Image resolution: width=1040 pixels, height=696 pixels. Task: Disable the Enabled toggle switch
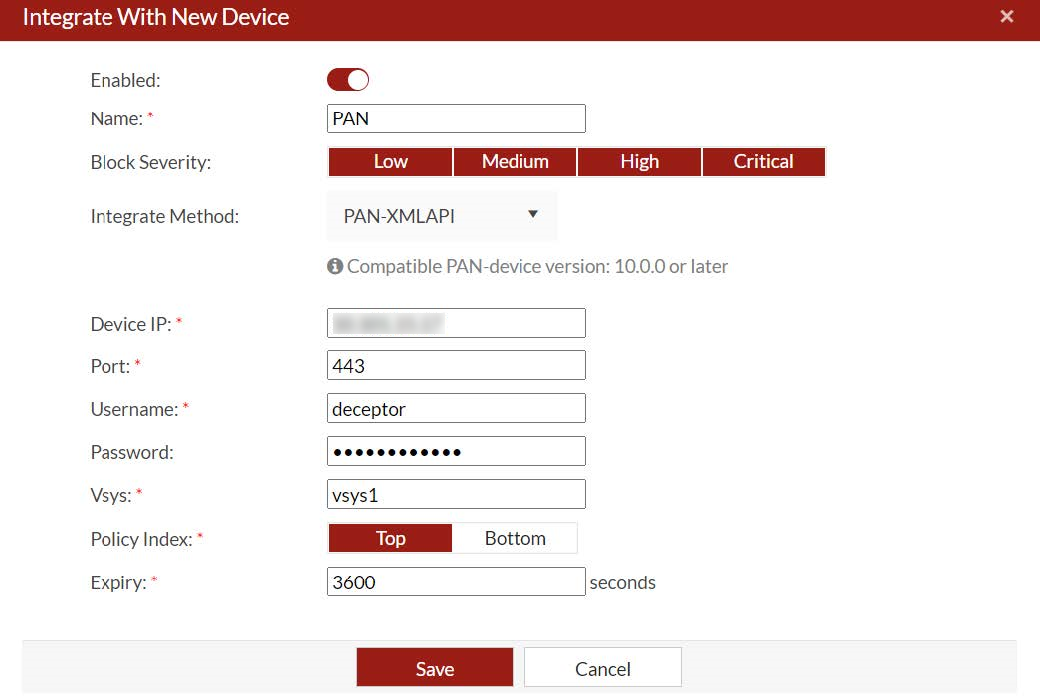click(348, 79)
